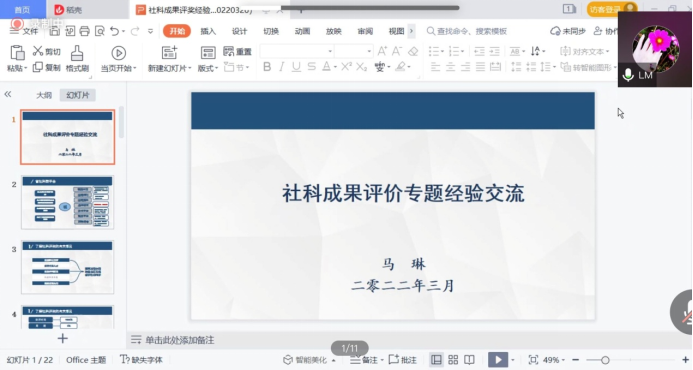Open the Insert (插入) ribbon tab
693x370 pixels.
pos(208,31)
